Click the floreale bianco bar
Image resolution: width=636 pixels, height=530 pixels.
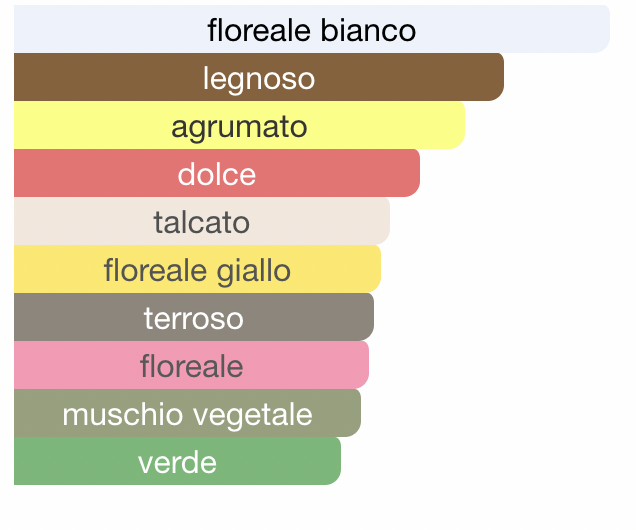pyautogui.click(x=312, y=29)
